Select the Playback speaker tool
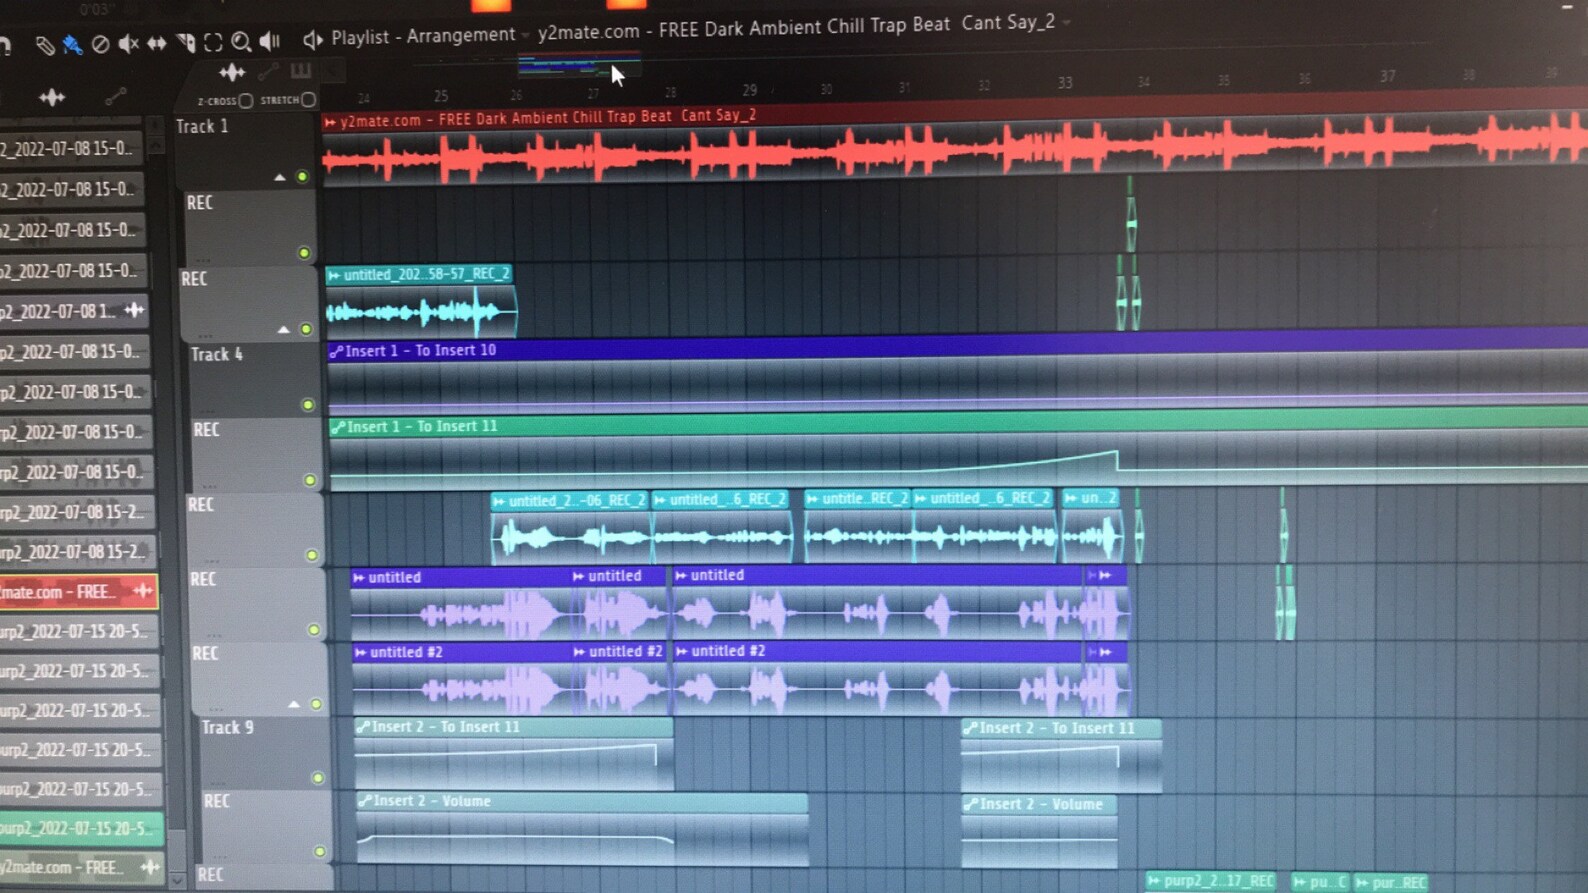 pos(270,40)
